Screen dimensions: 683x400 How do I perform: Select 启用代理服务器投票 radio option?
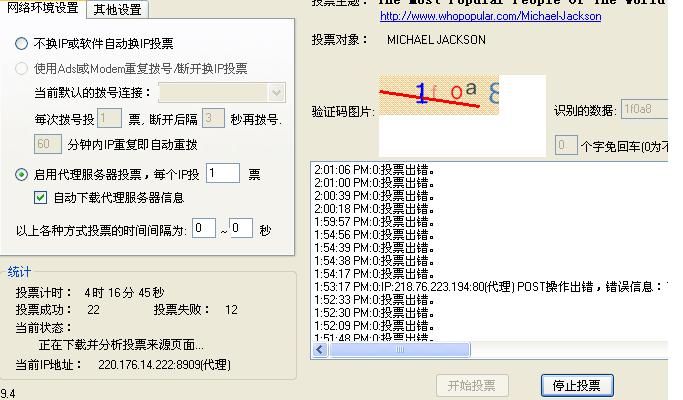tap(22, 174)
